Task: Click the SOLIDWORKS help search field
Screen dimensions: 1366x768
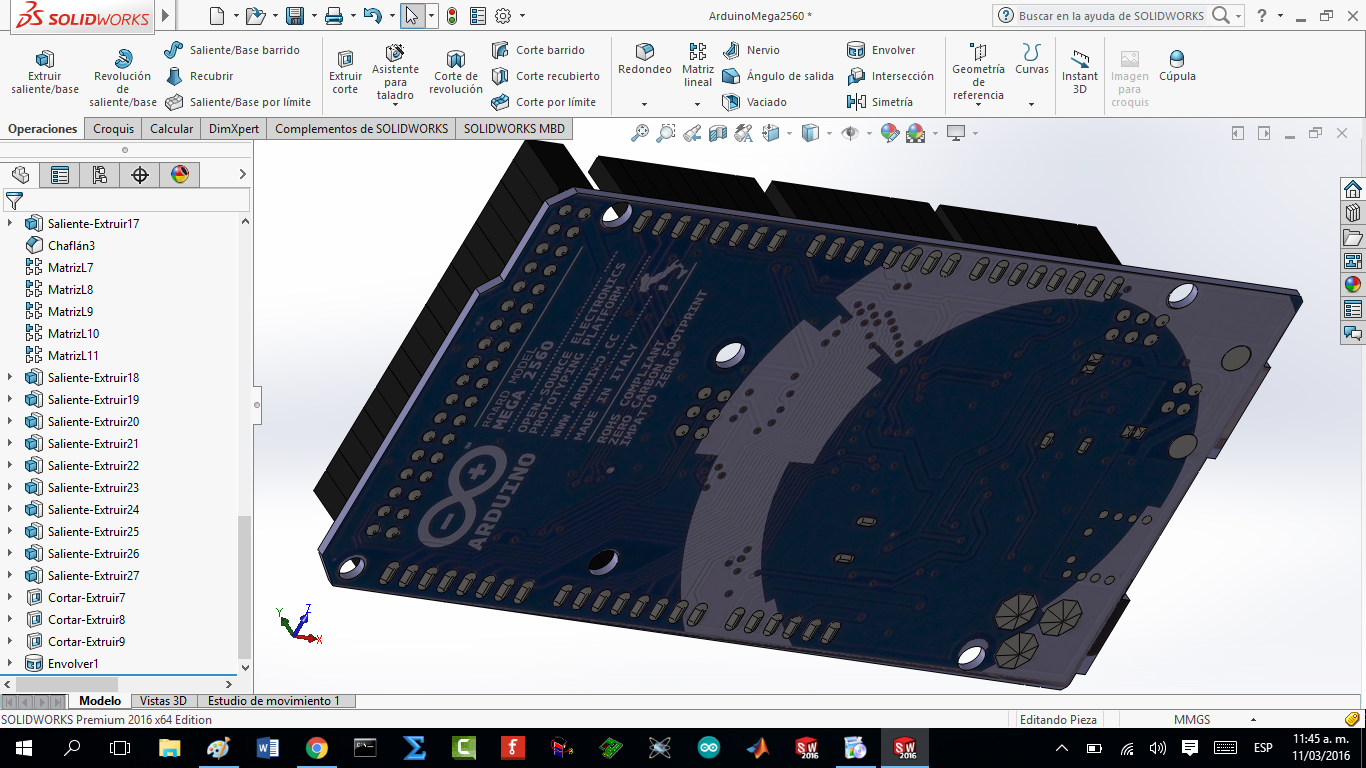Action: 1111,16
